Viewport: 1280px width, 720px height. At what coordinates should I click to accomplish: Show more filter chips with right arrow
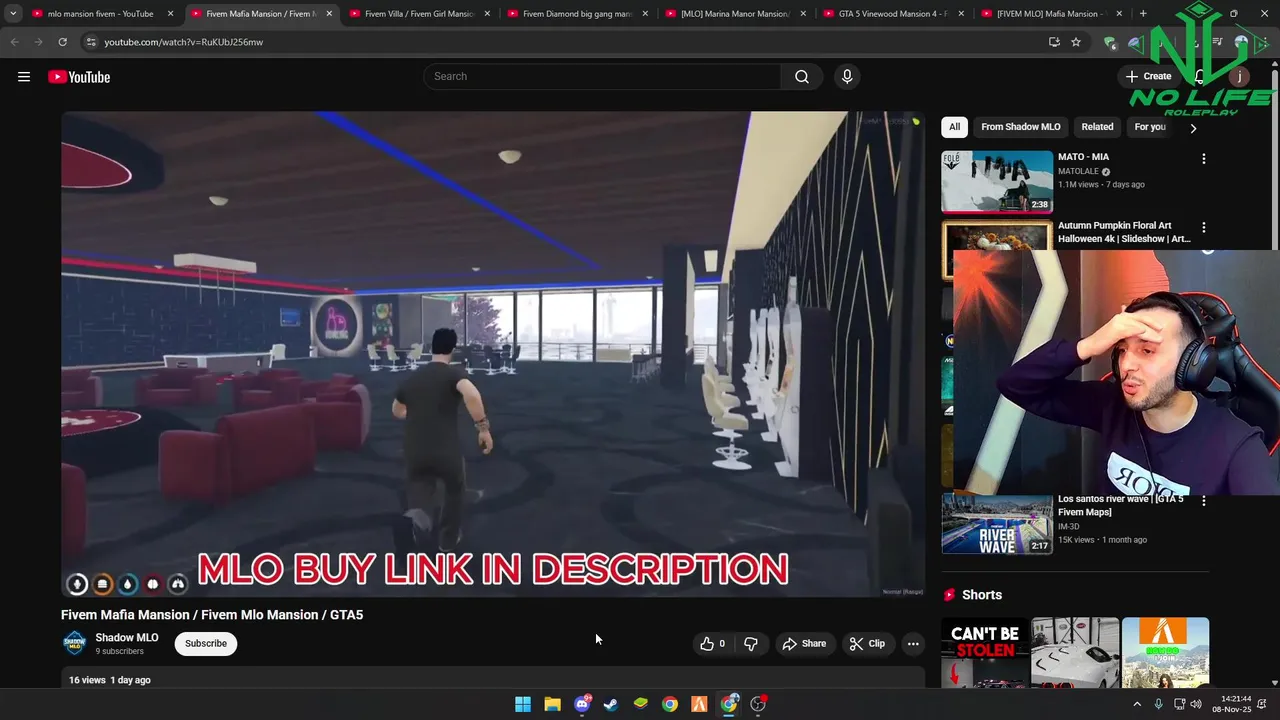pyautogui.click(x=1193, y=128)
